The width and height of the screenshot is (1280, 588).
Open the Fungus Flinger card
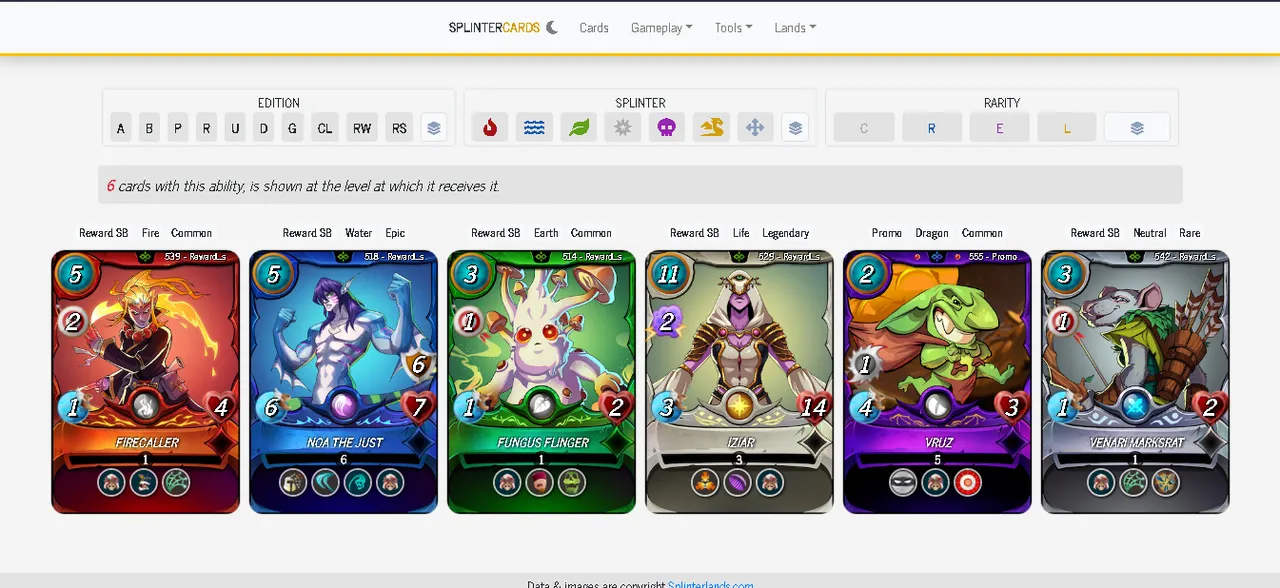tap(541, 381)
